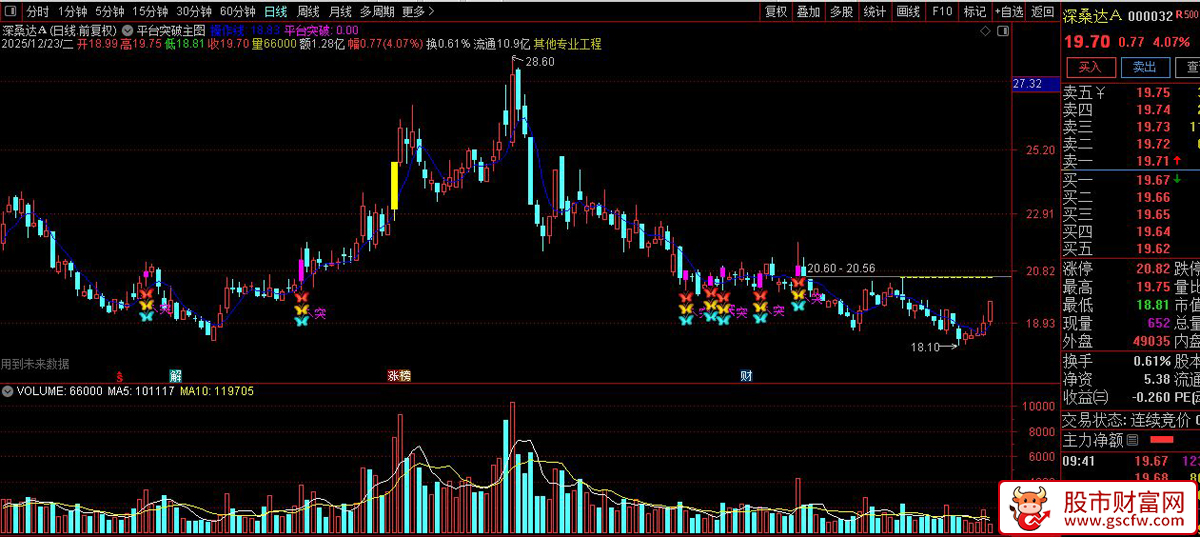Click the 主力净额 list icon

(x=1132, y=440)
